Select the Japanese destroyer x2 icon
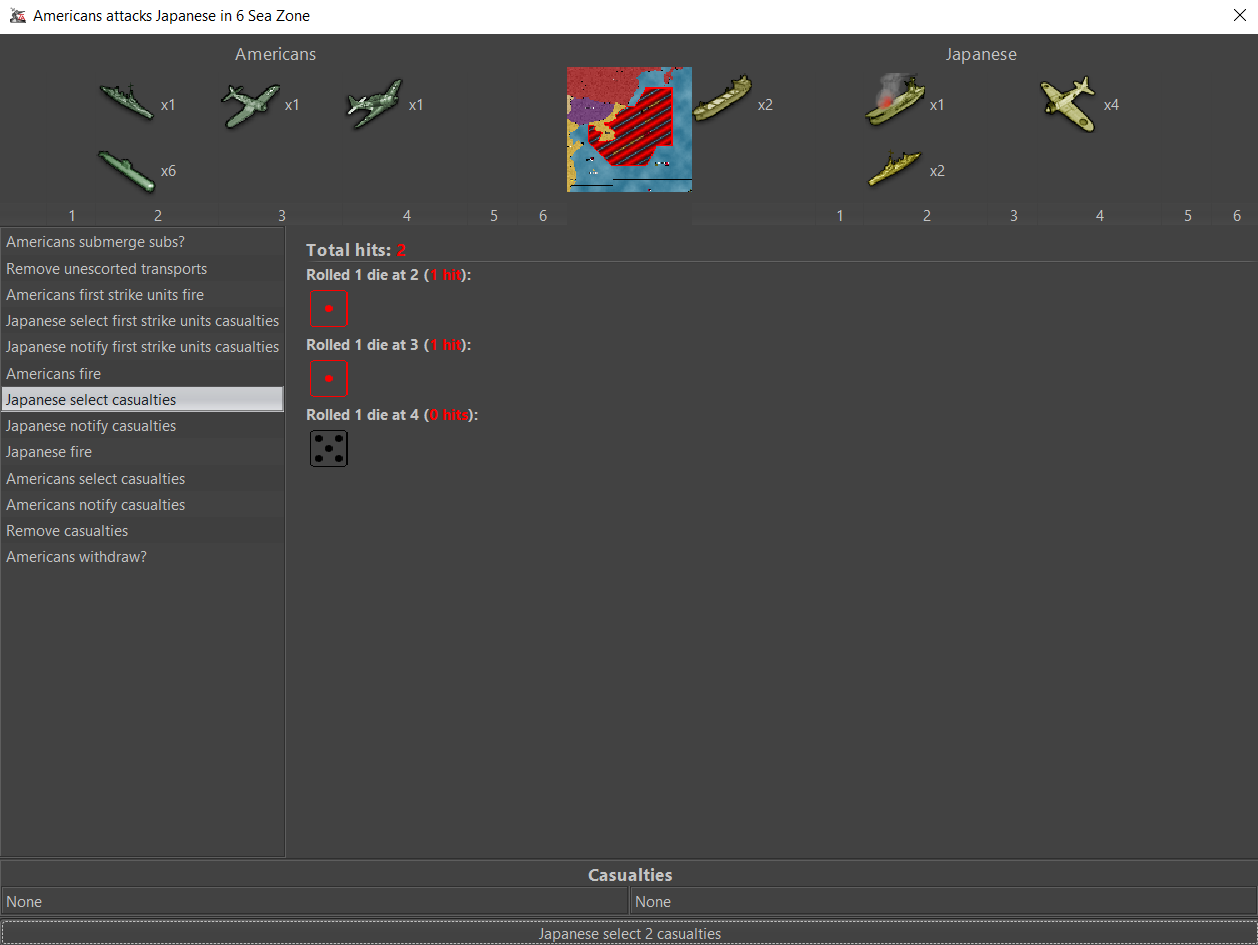This screenshot has height=945, width=1258. 894,169
